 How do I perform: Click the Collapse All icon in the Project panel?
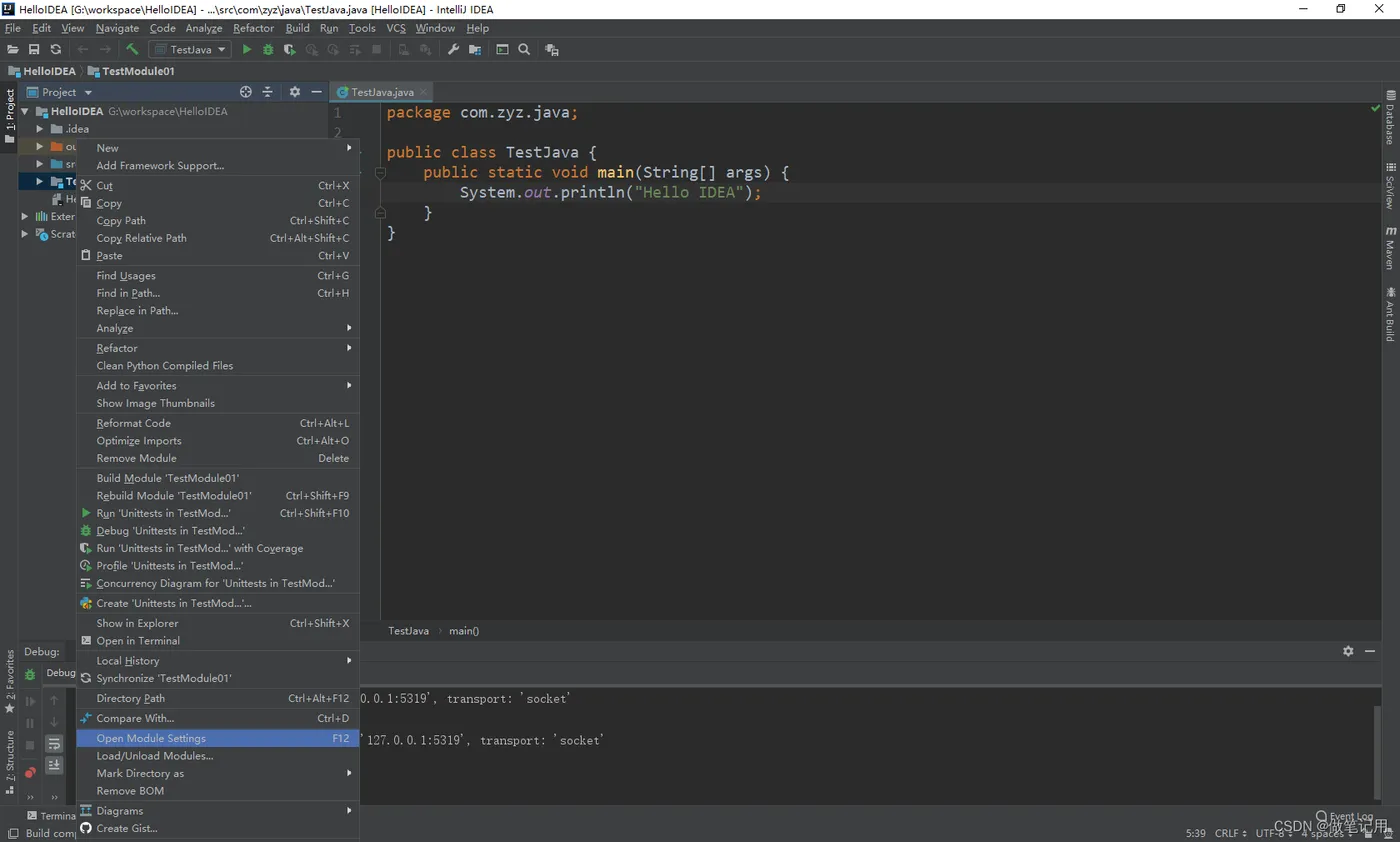point(268,91)
